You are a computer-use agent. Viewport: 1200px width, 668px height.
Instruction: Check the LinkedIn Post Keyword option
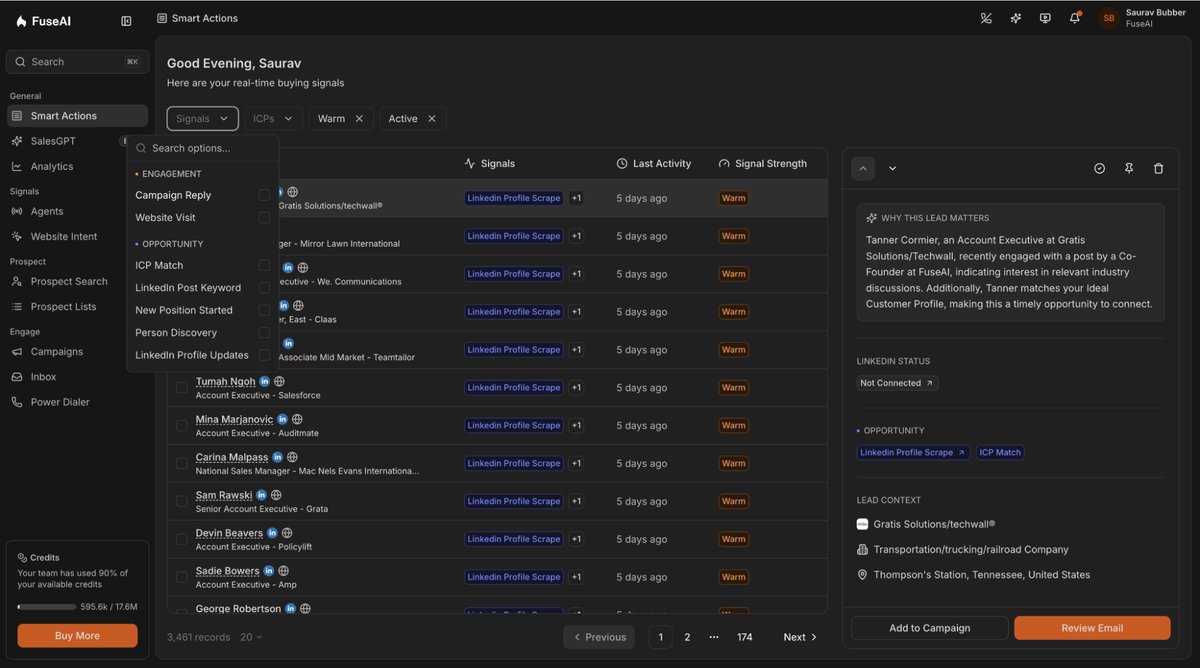264,287
